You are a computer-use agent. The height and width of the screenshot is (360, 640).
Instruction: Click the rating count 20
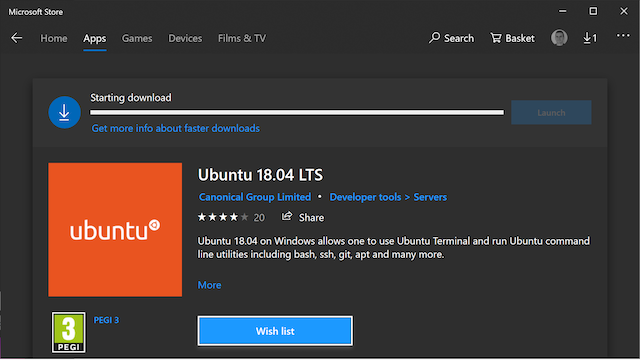tap(259, 218)
